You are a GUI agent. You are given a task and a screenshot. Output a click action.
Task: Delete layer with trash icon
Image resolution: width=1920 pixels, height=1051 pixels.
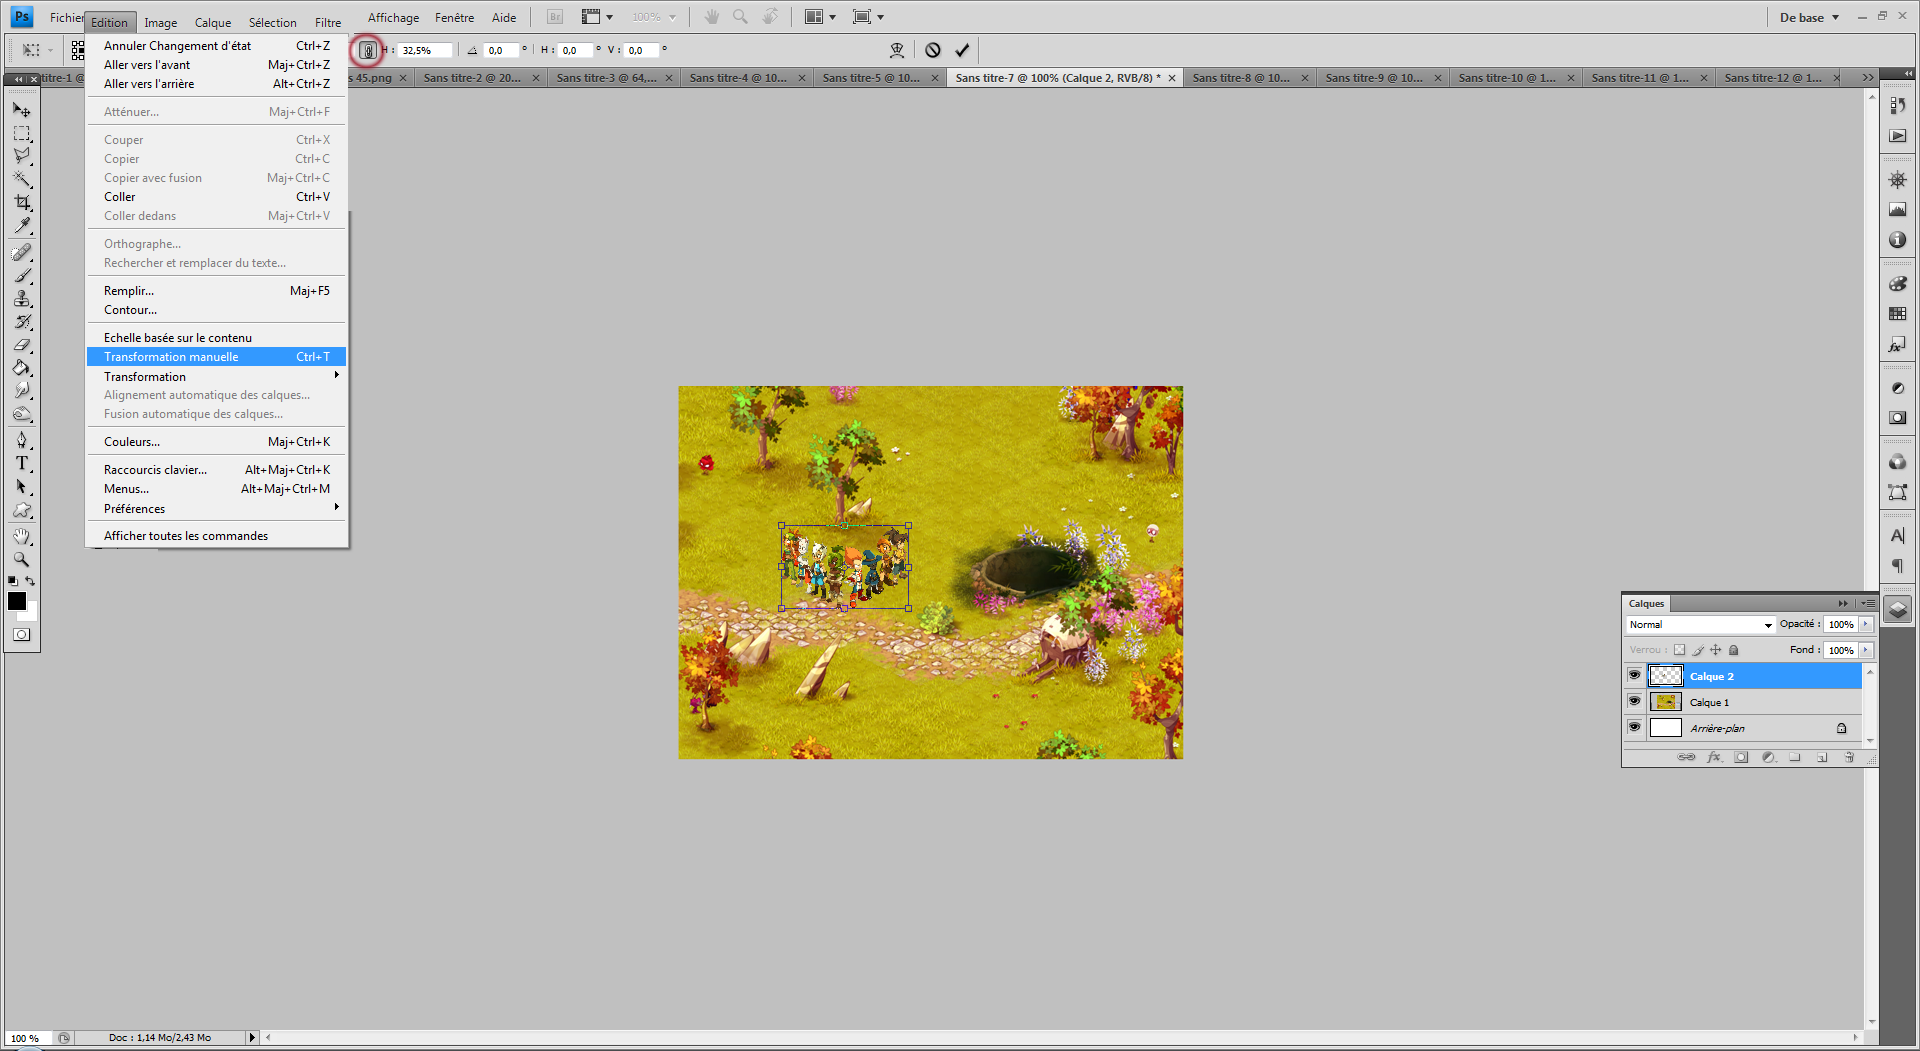tap(1849, 757)
